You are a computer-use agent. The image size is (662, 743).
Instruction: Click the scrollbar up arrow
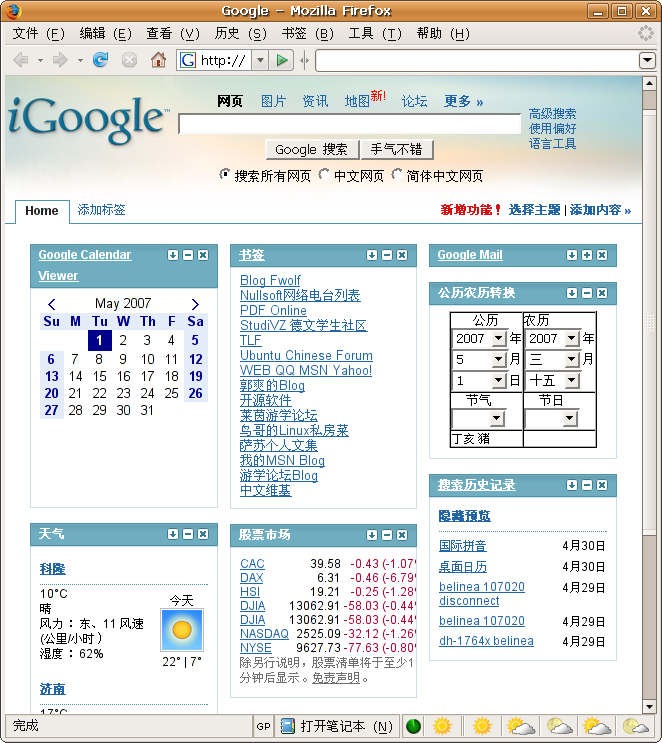pyautogui.click(x=649, y=84)
